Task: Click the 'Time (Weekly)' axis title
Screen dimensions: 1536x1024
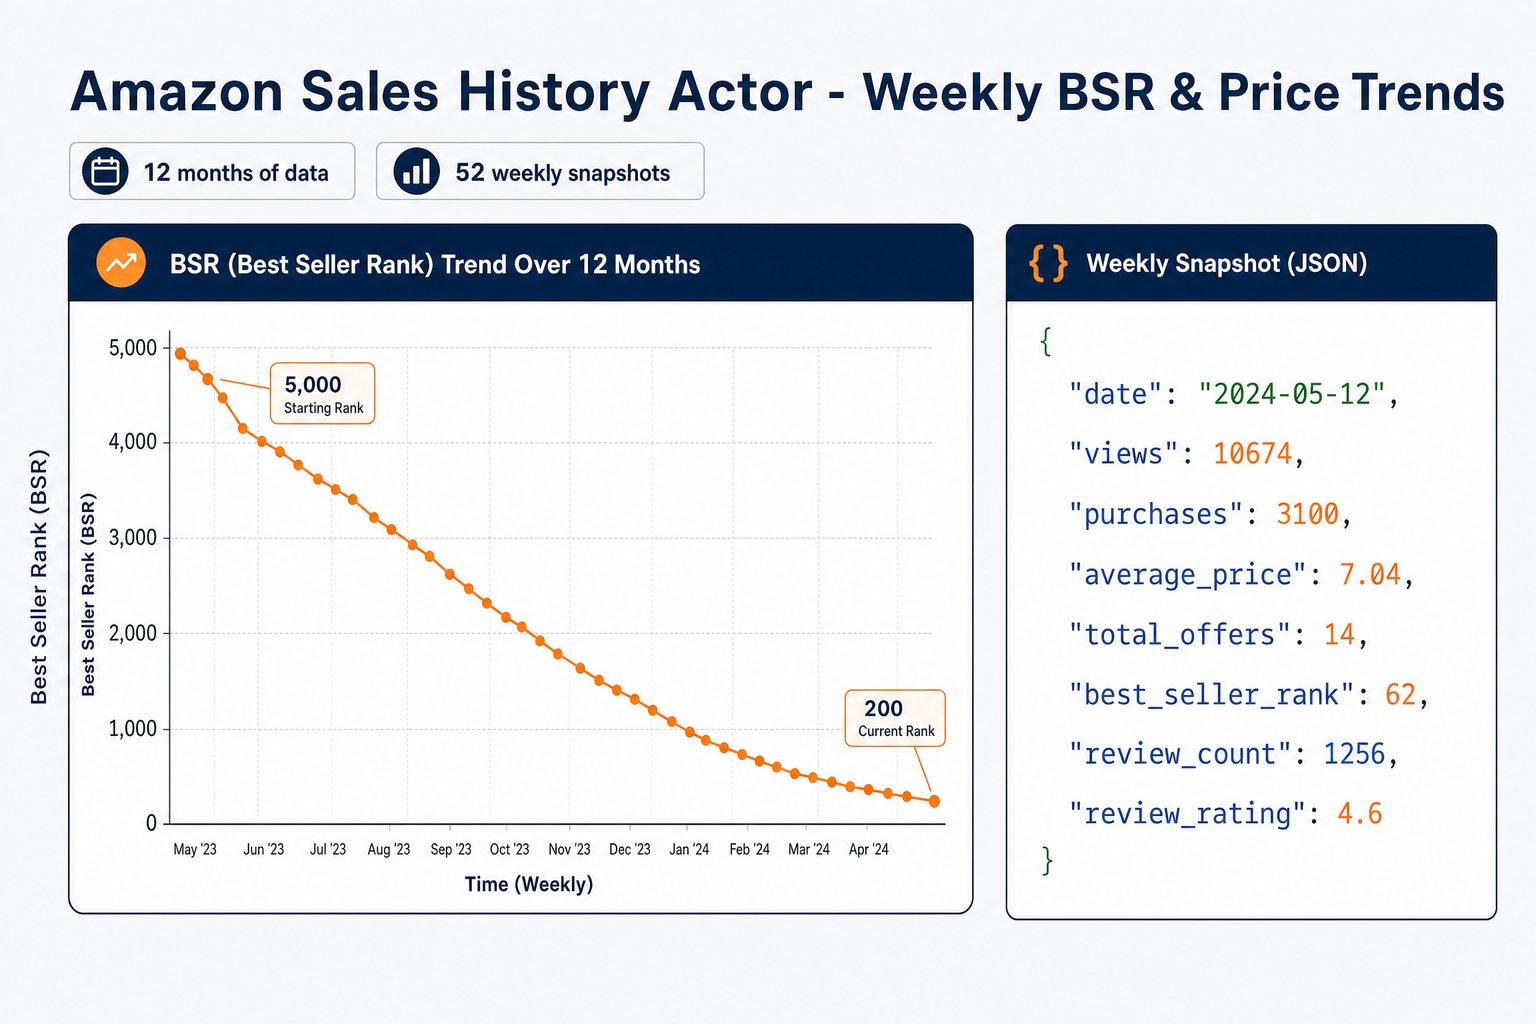Action: click(x=529, y=884)
